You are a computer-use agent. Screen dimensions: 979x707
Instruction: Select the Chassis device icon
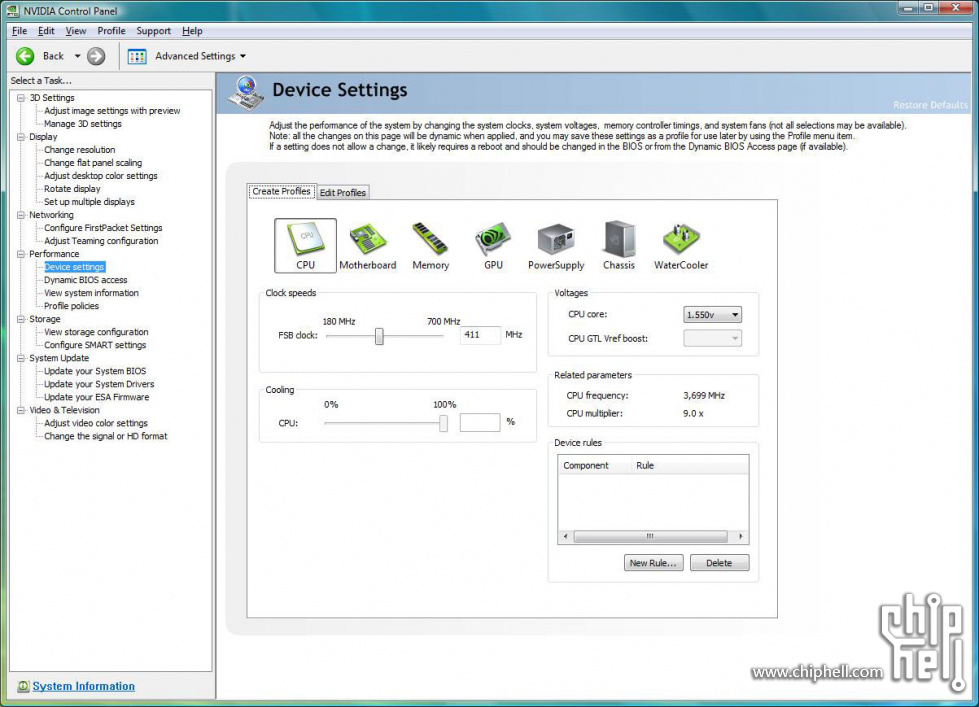pos(619,245)
